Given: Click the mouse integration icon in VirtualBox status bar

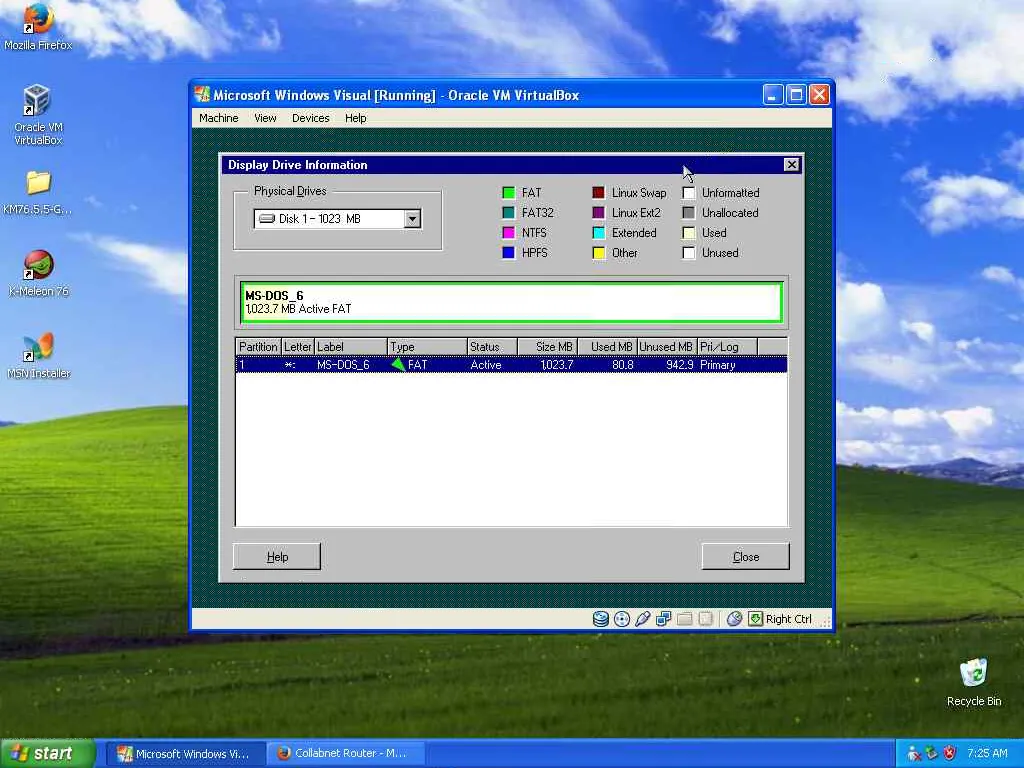Looking at the screenshot, I should 734,618.
